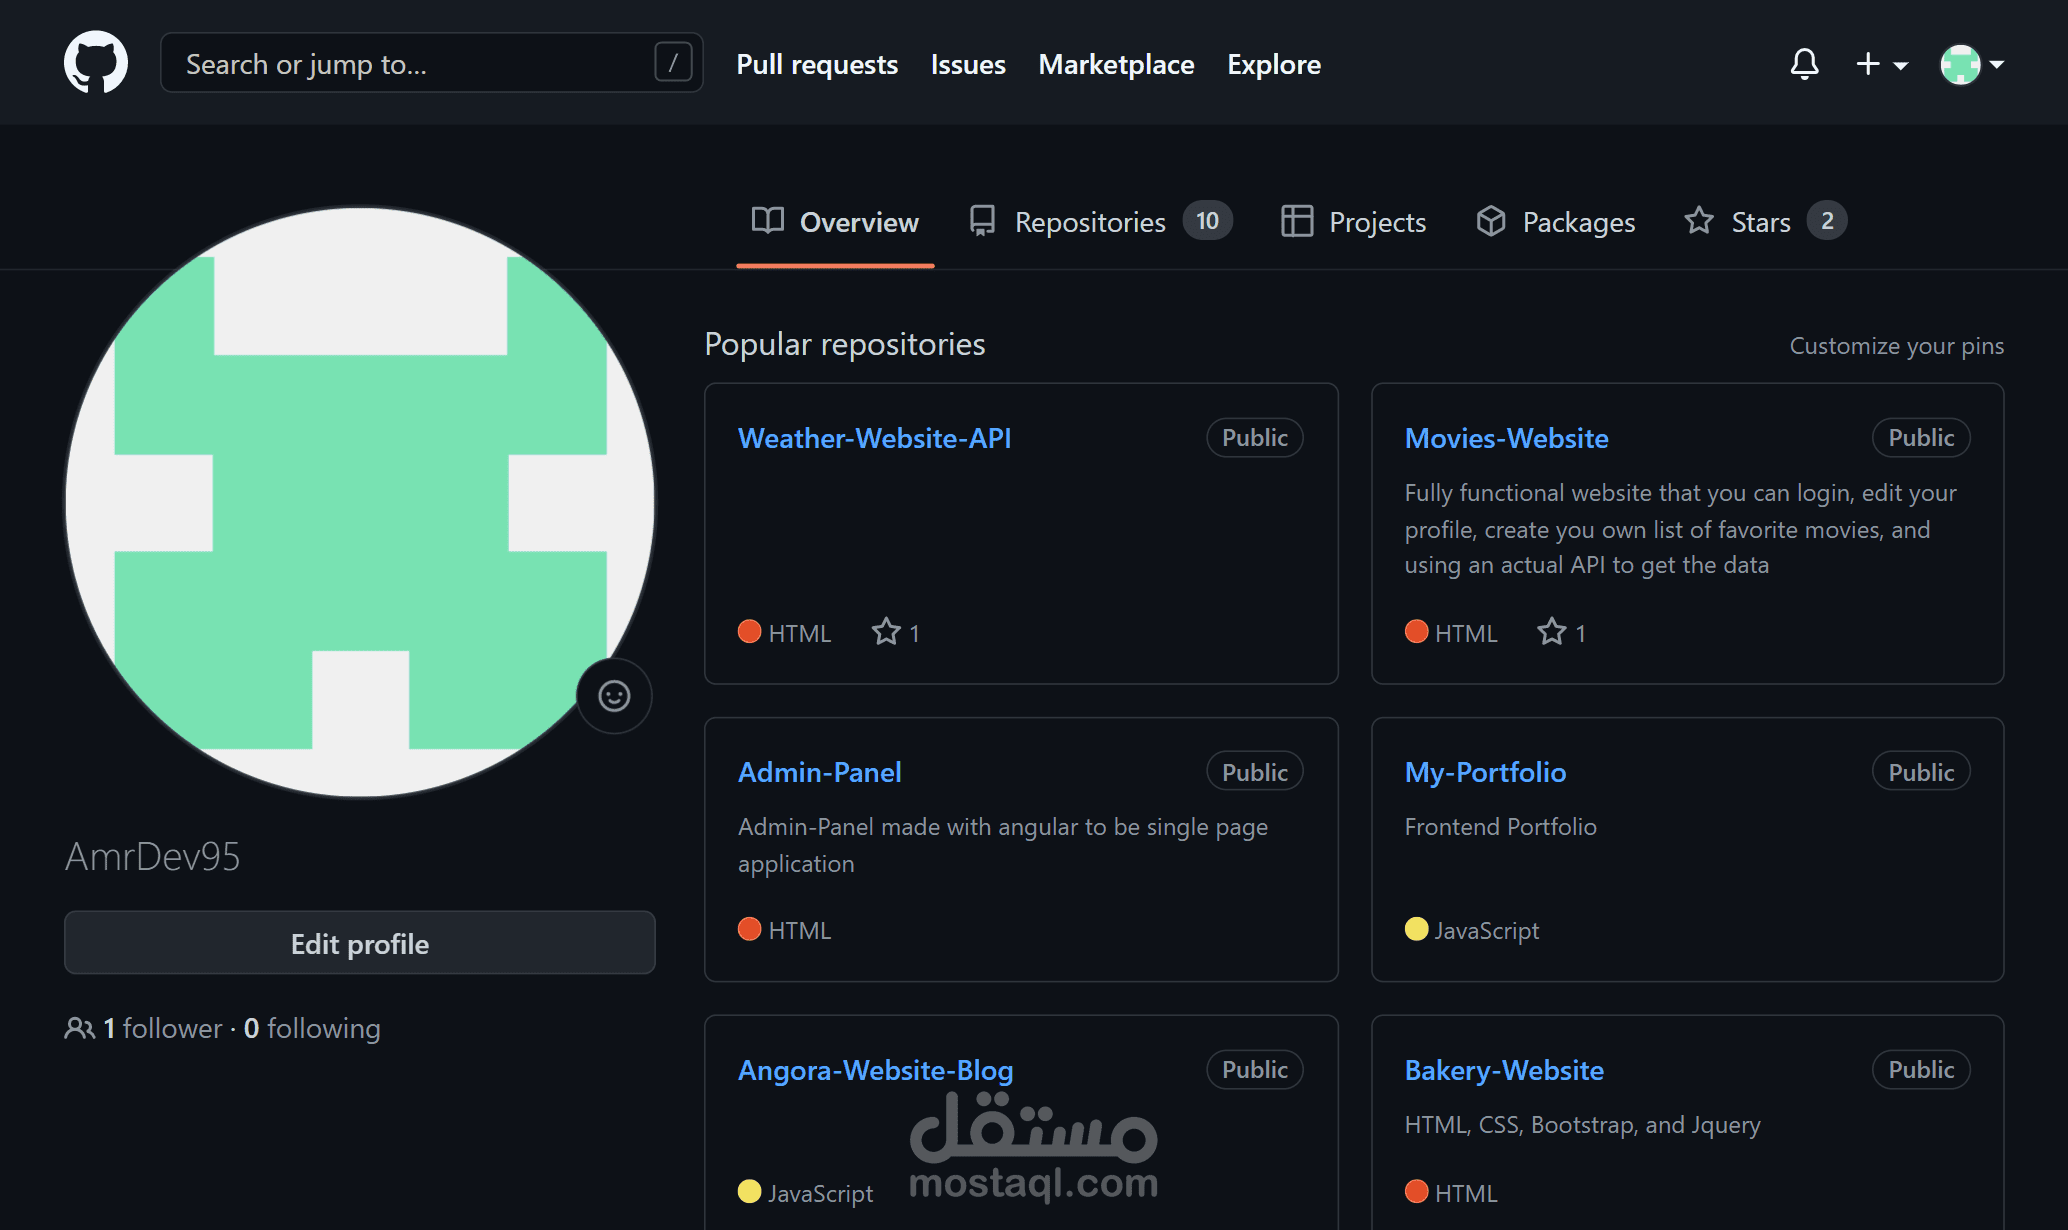Viewport: 2068px width, 1230px height.
Task: Click the followers people icon
Action: 79,1028
